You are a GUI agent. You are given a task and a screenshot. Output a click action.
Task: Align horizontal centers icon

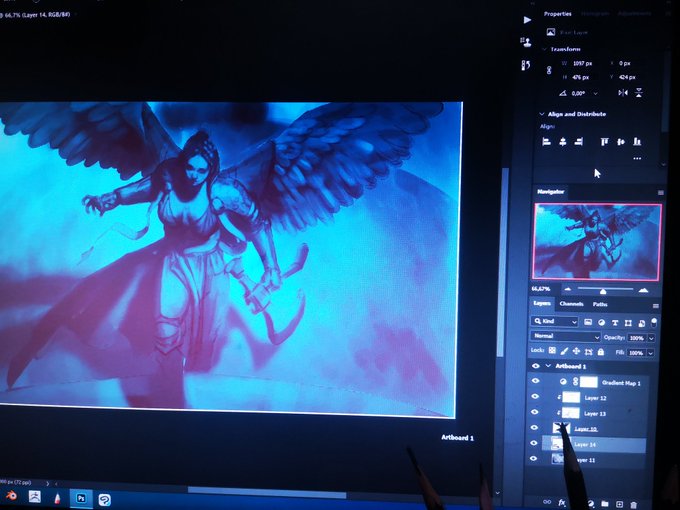click(x=562, y=141)
